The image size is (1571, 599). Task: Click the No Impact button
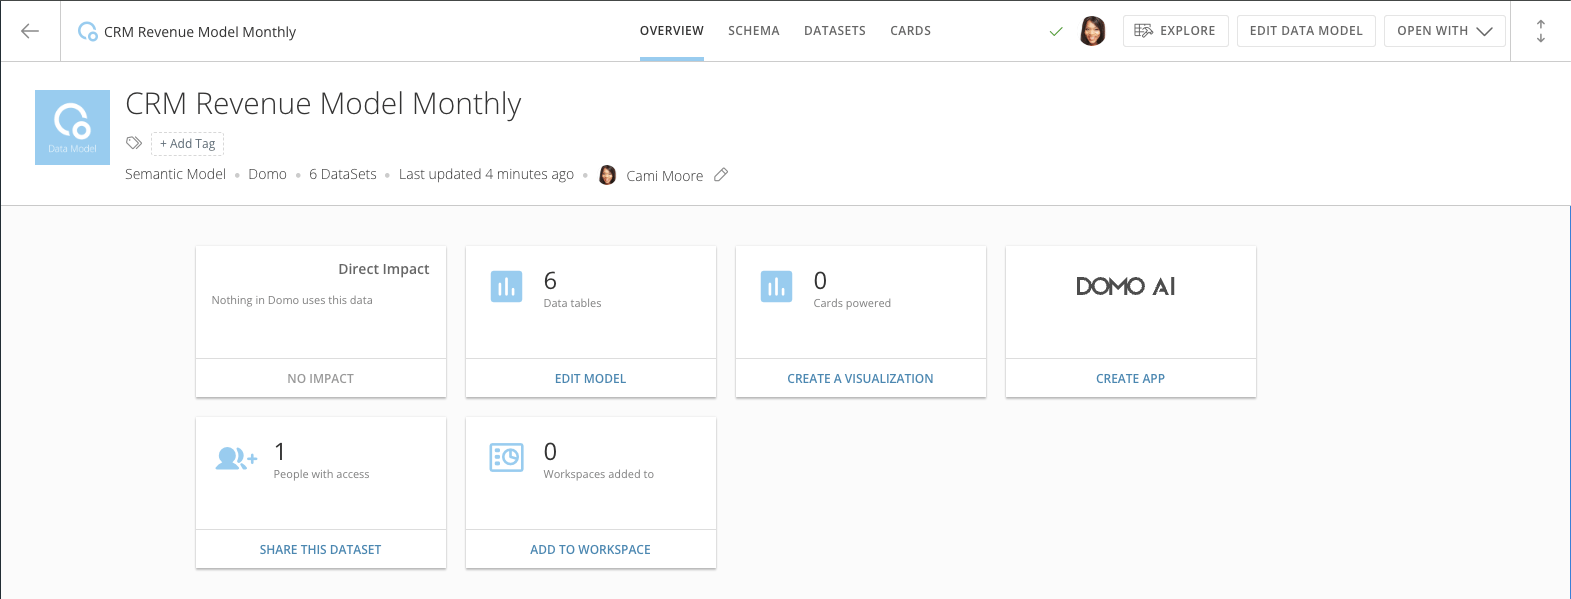321,378
